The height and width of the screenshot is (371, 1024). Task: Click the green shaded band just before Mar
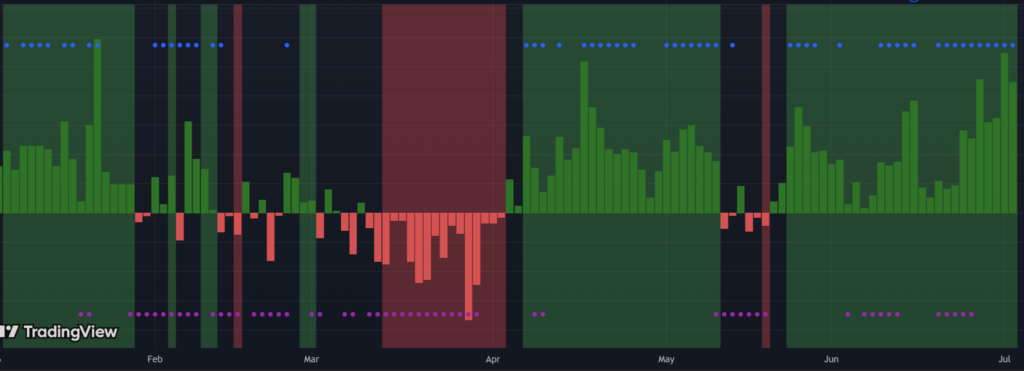(x=308, y=176)
